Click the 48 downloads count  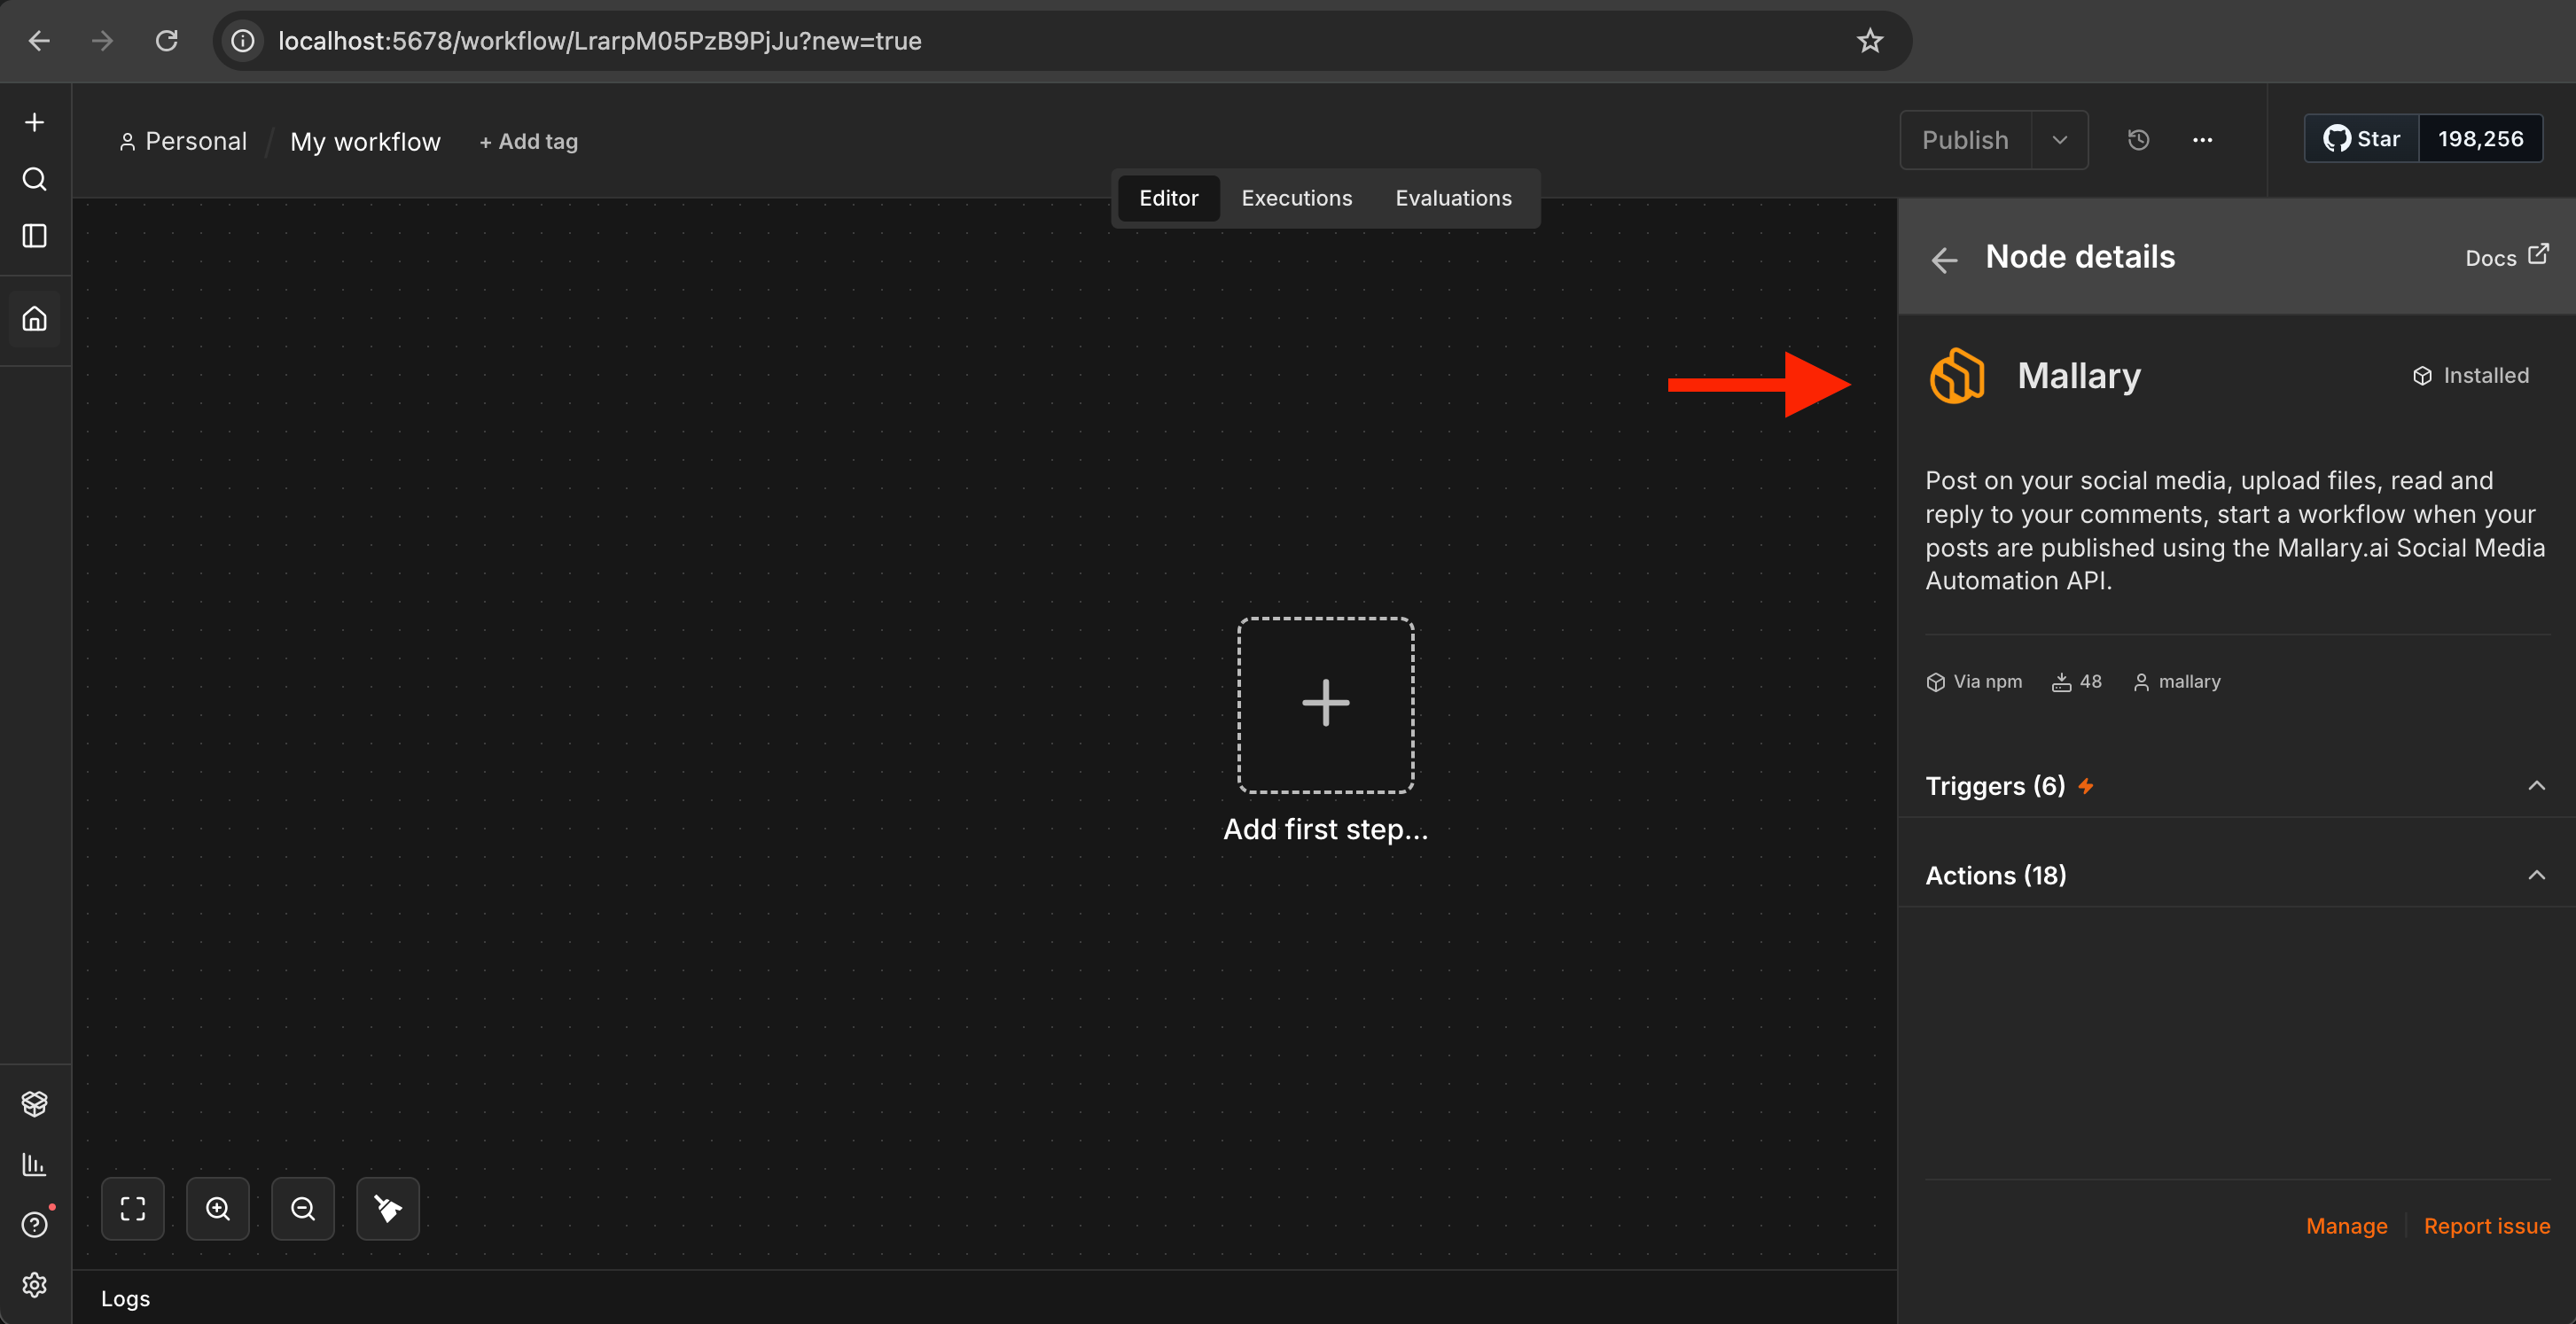(2076, 682)
